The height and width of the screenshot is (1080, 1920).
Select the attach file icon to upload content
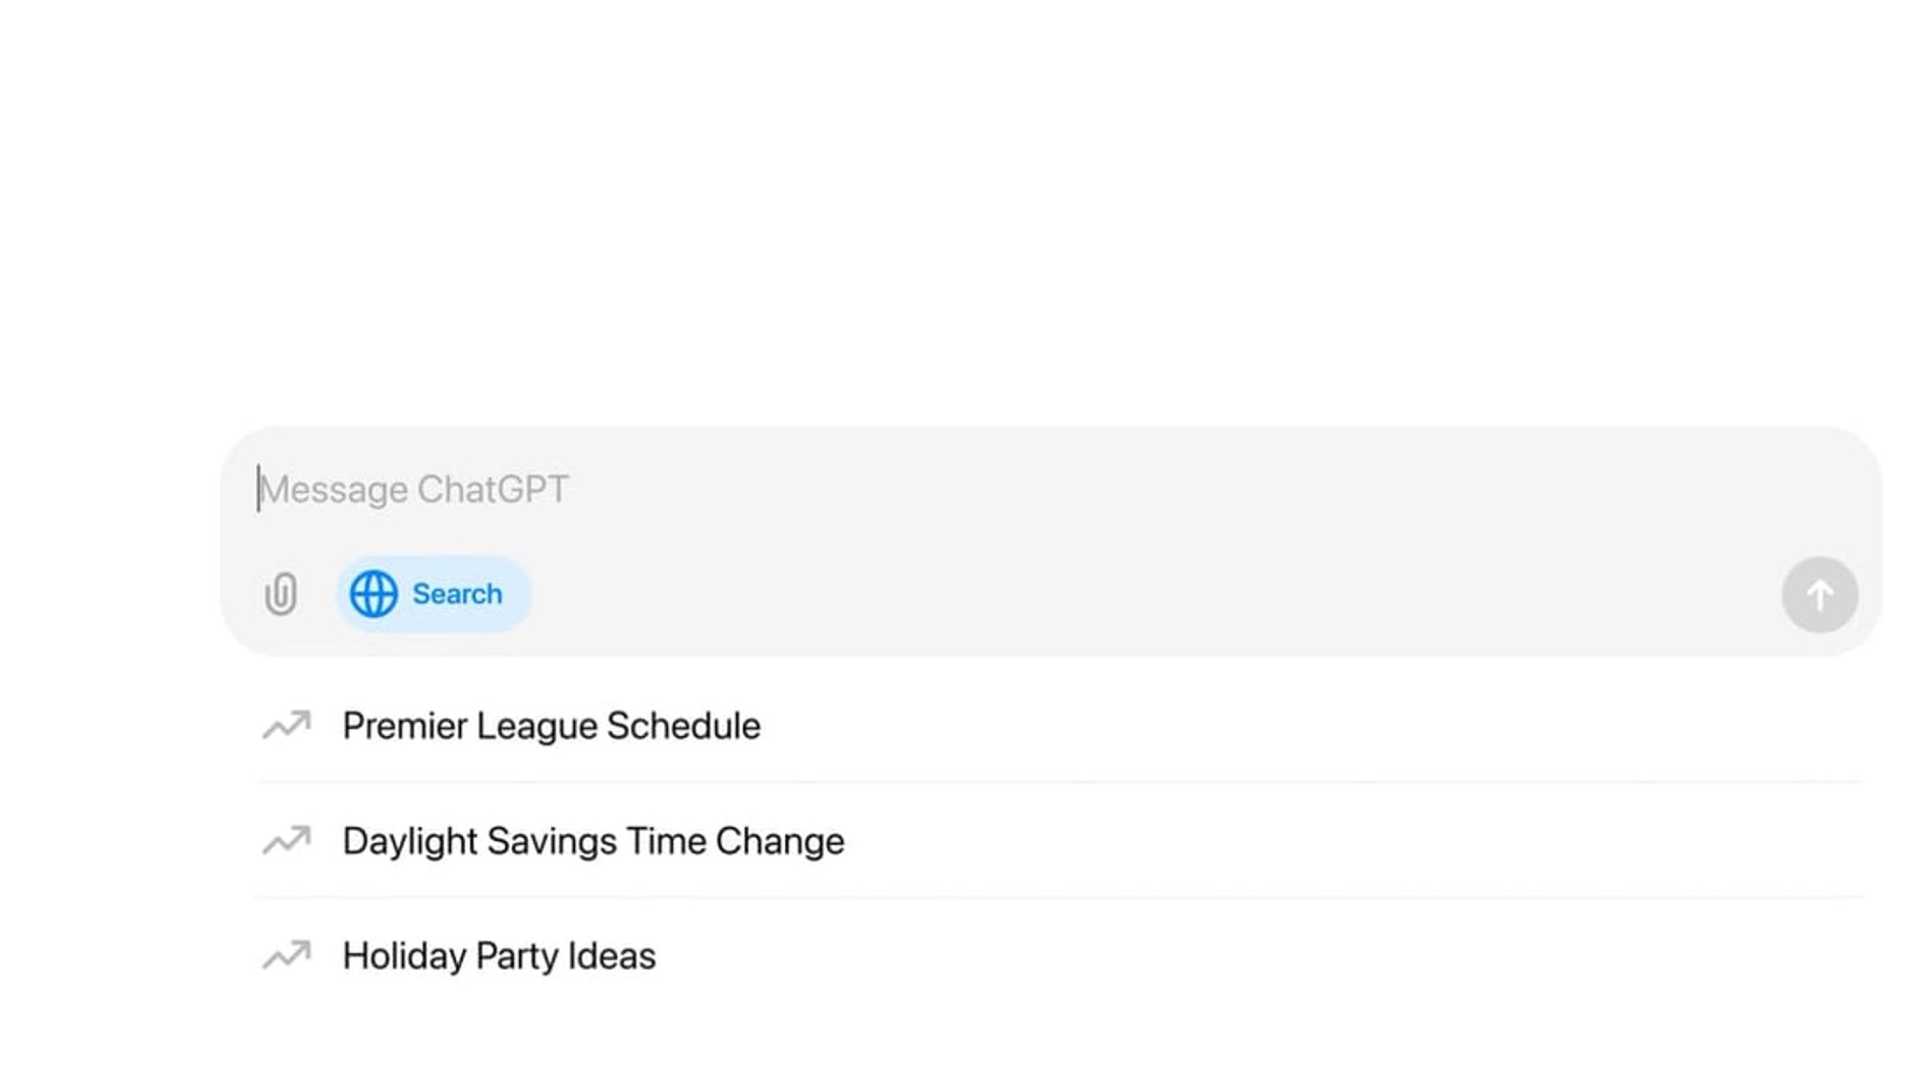(x=281, y=593)
